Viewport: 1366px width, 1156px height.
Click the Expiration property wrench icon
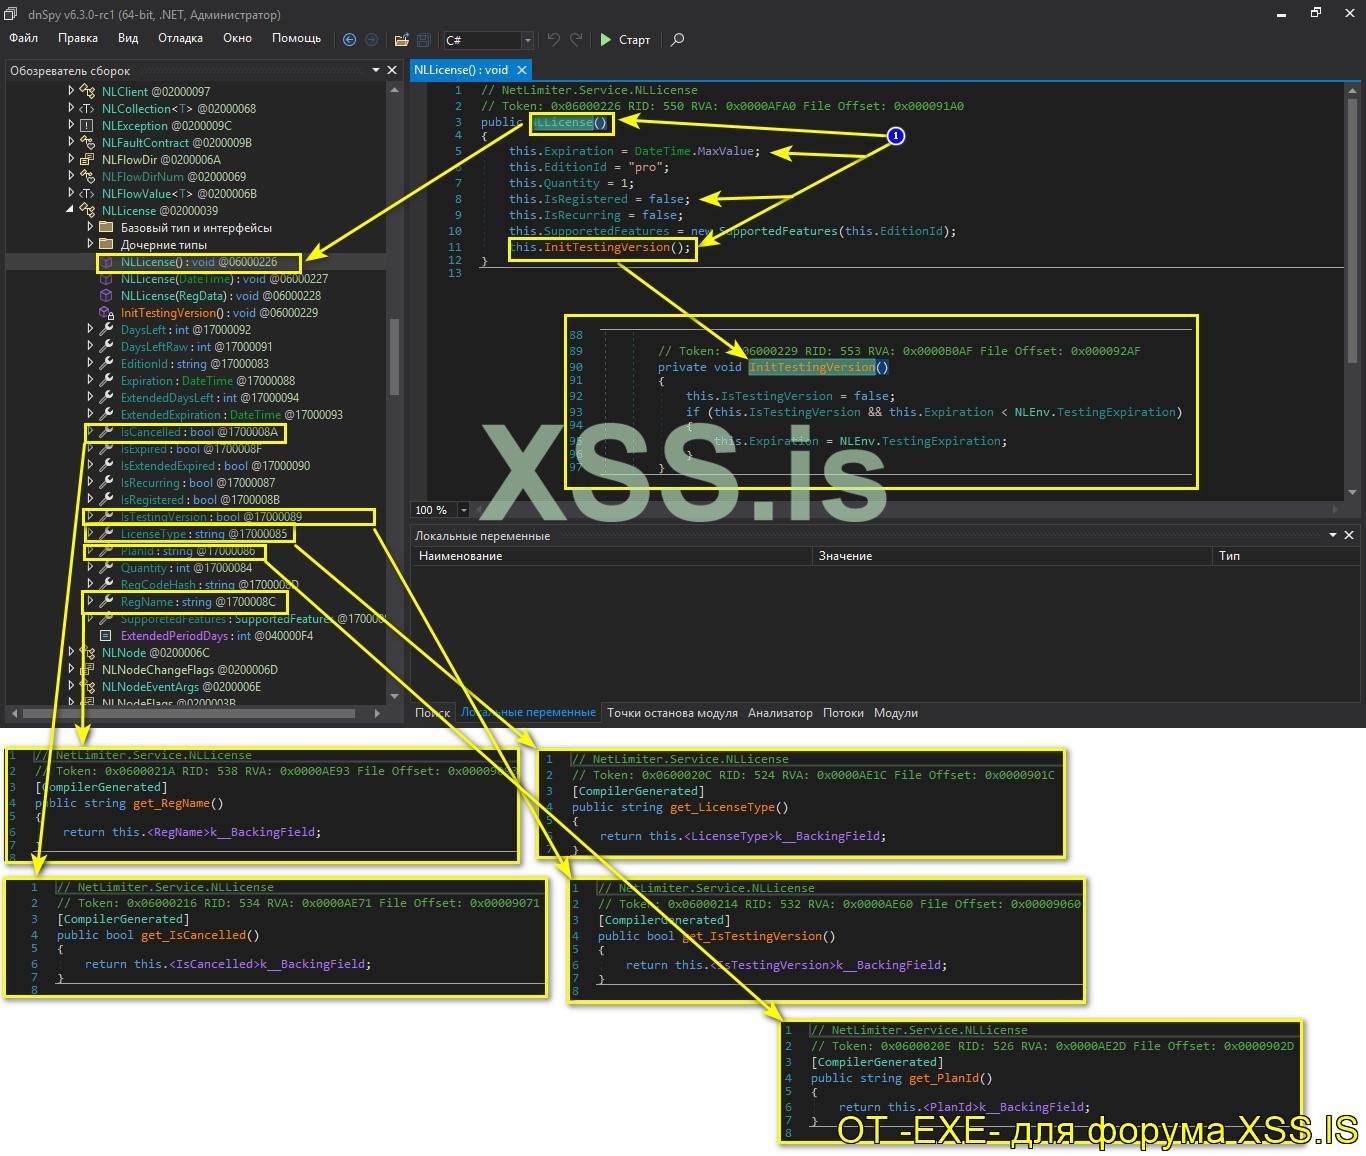[106, 381]
